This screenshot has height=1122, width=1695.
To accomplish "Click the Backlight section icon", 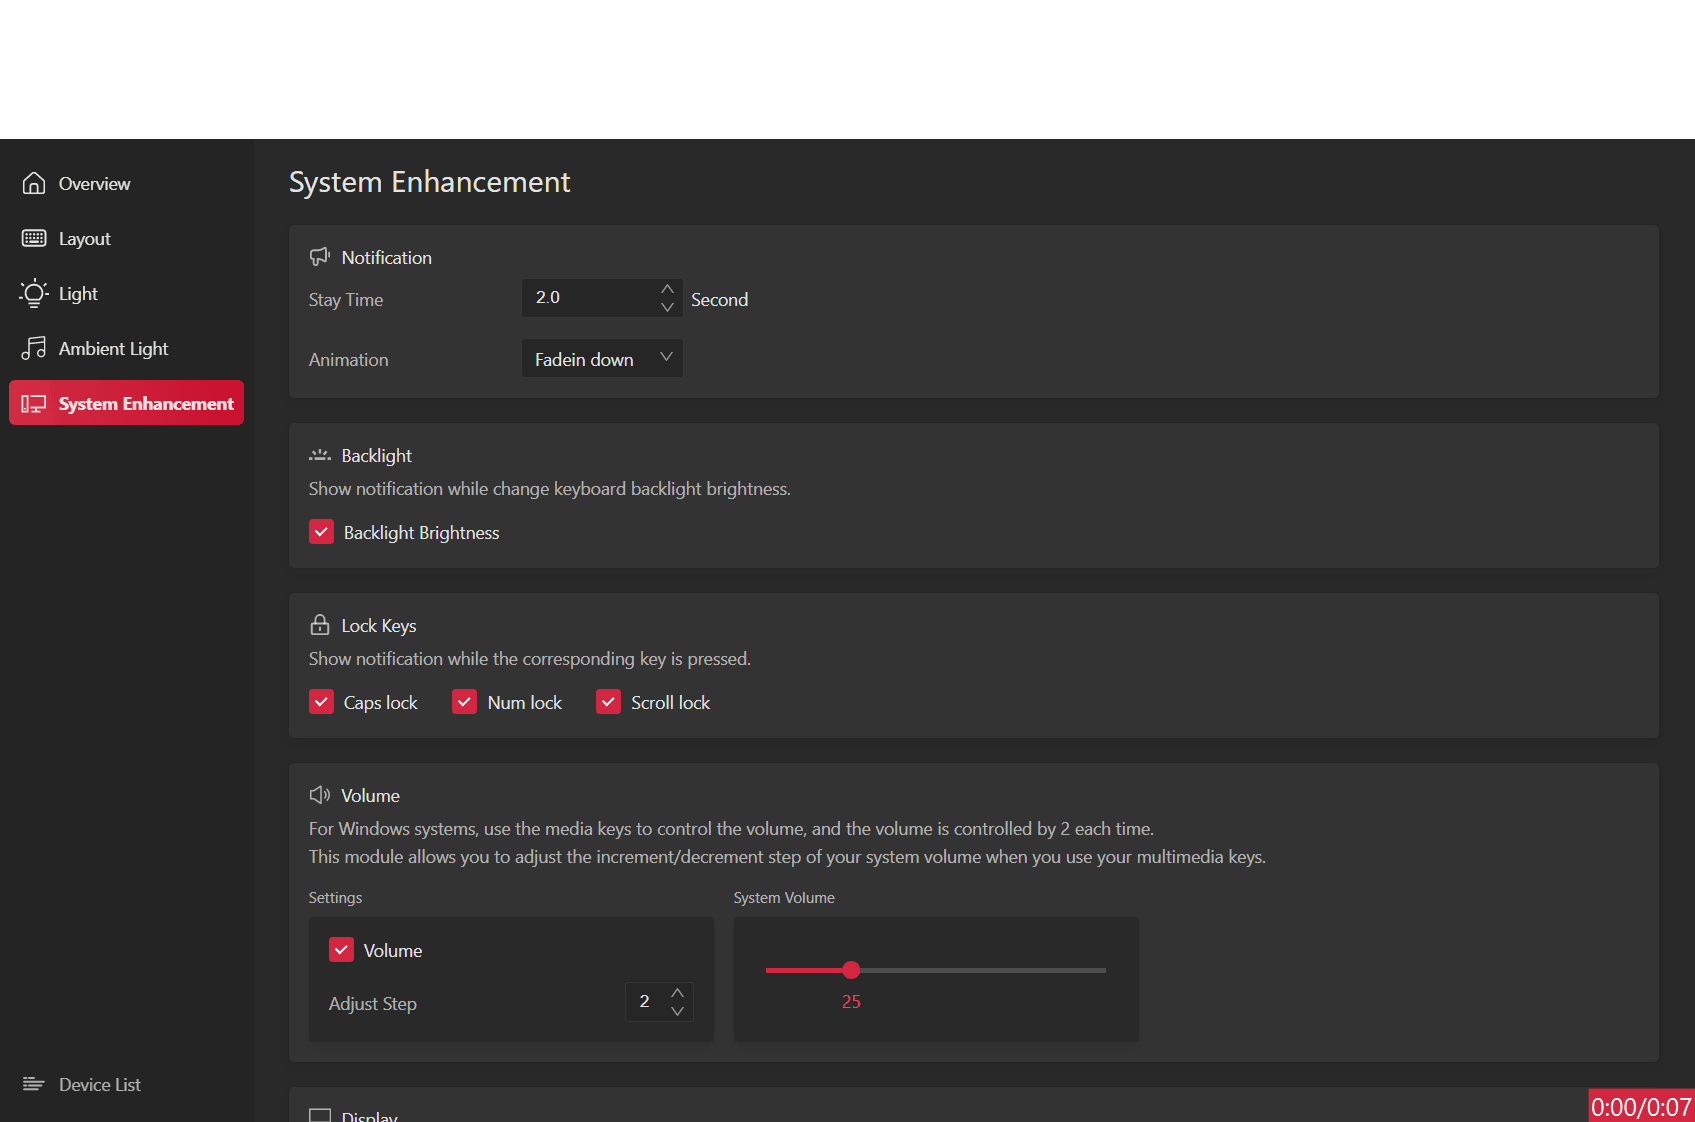I will (320, 455).
